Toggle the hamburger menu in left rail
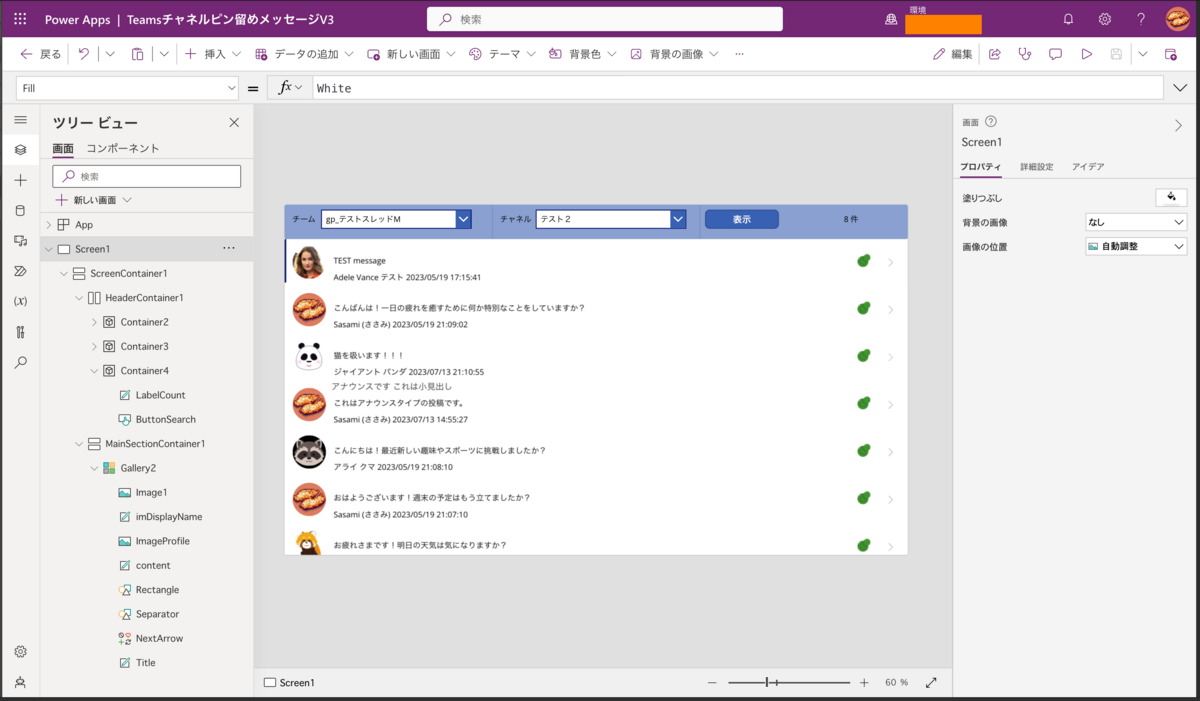 pyautogui.click(x=20, y=119)
